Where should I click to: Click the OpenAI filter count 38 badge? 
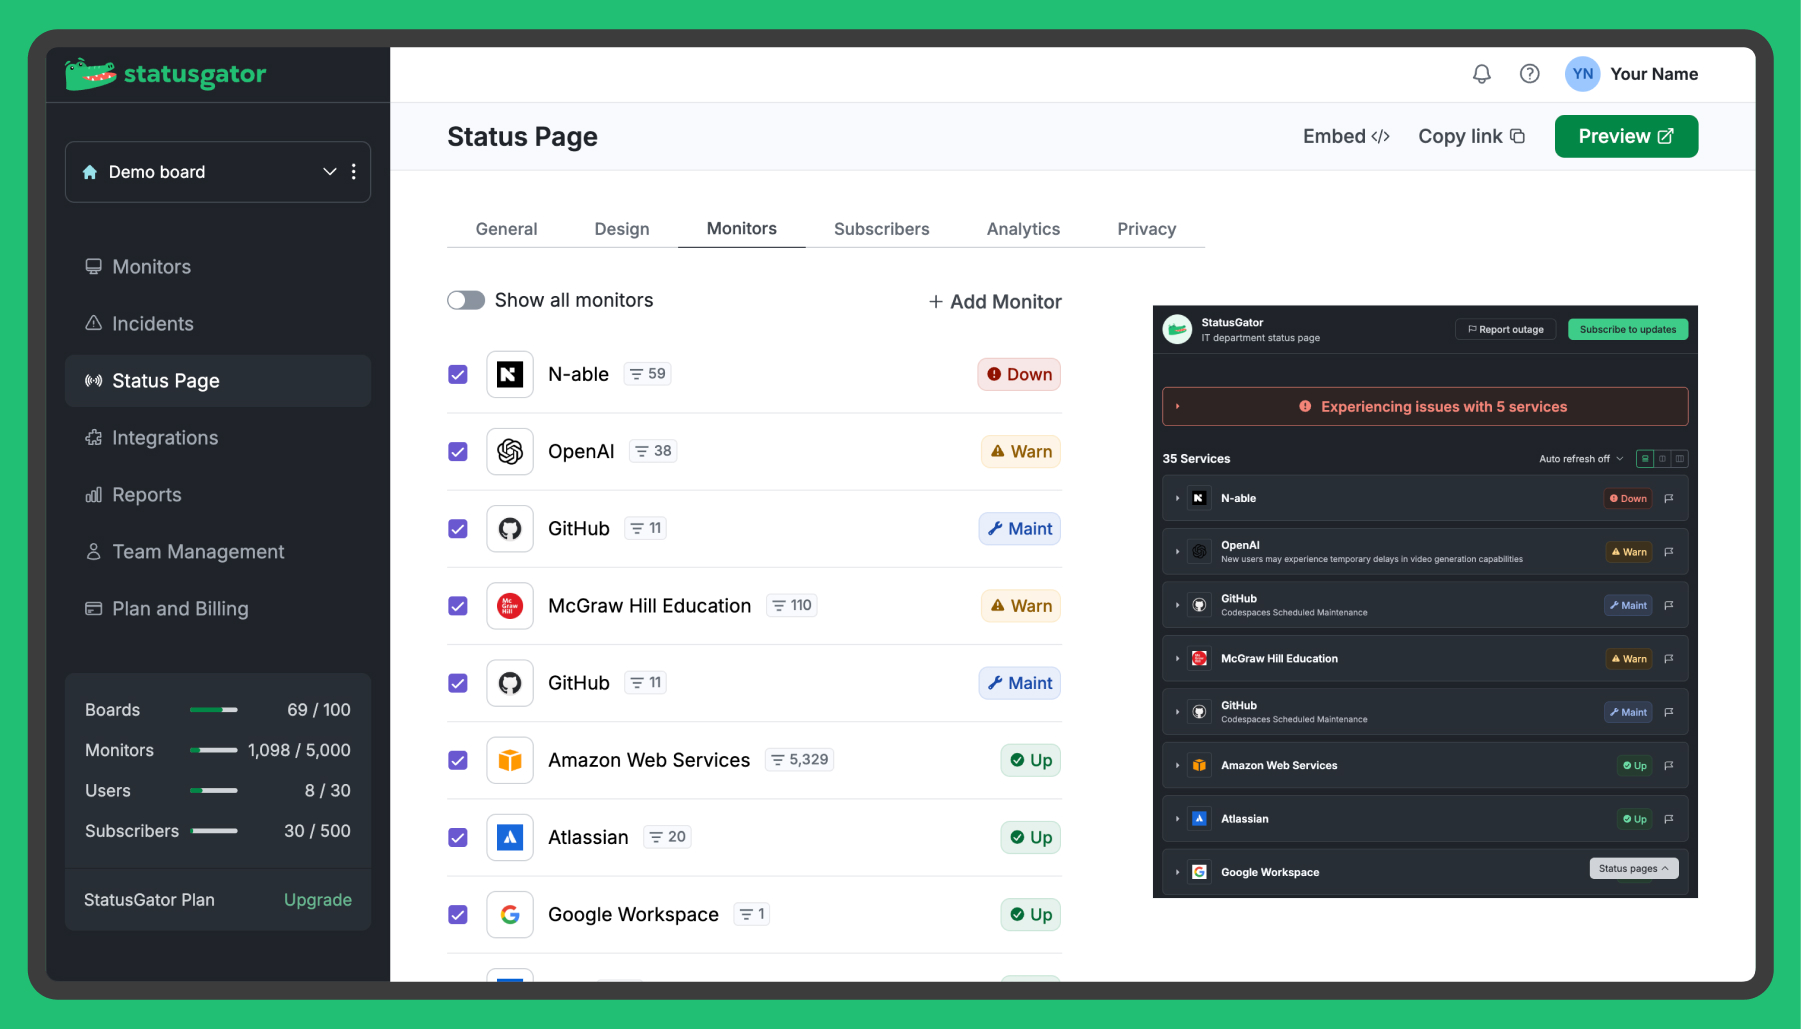(653, 451)
